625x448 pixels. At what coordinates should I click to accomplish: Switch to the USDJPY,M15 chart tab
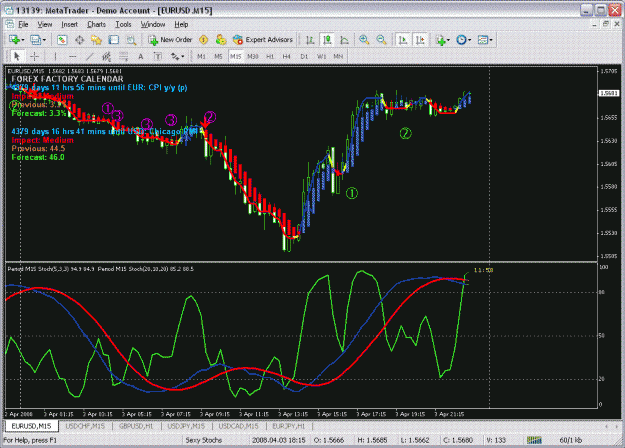[x=186, y=426]
